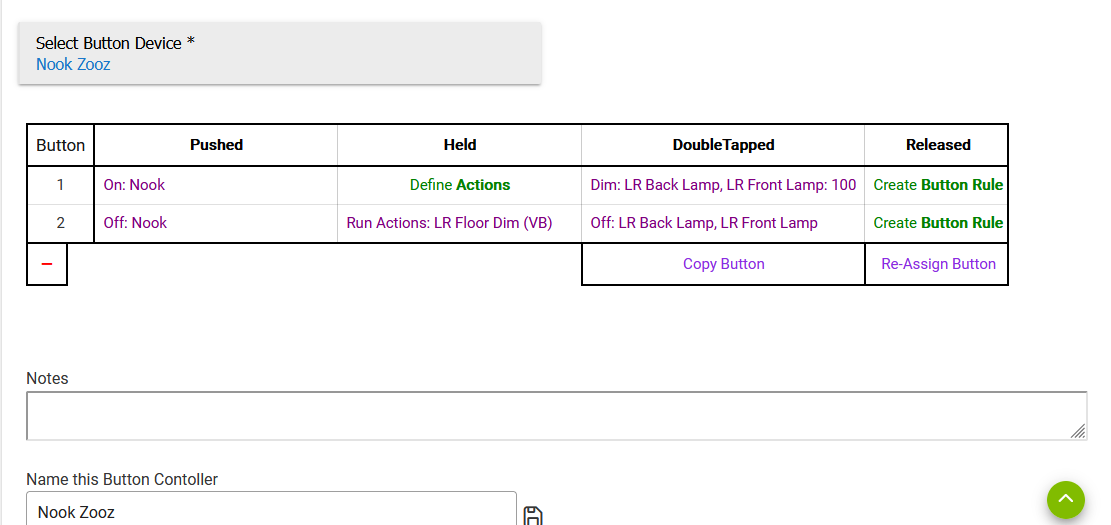Click the save floppy disk icon
This screenshot has width=1111, height=525.
coord(533,516)
